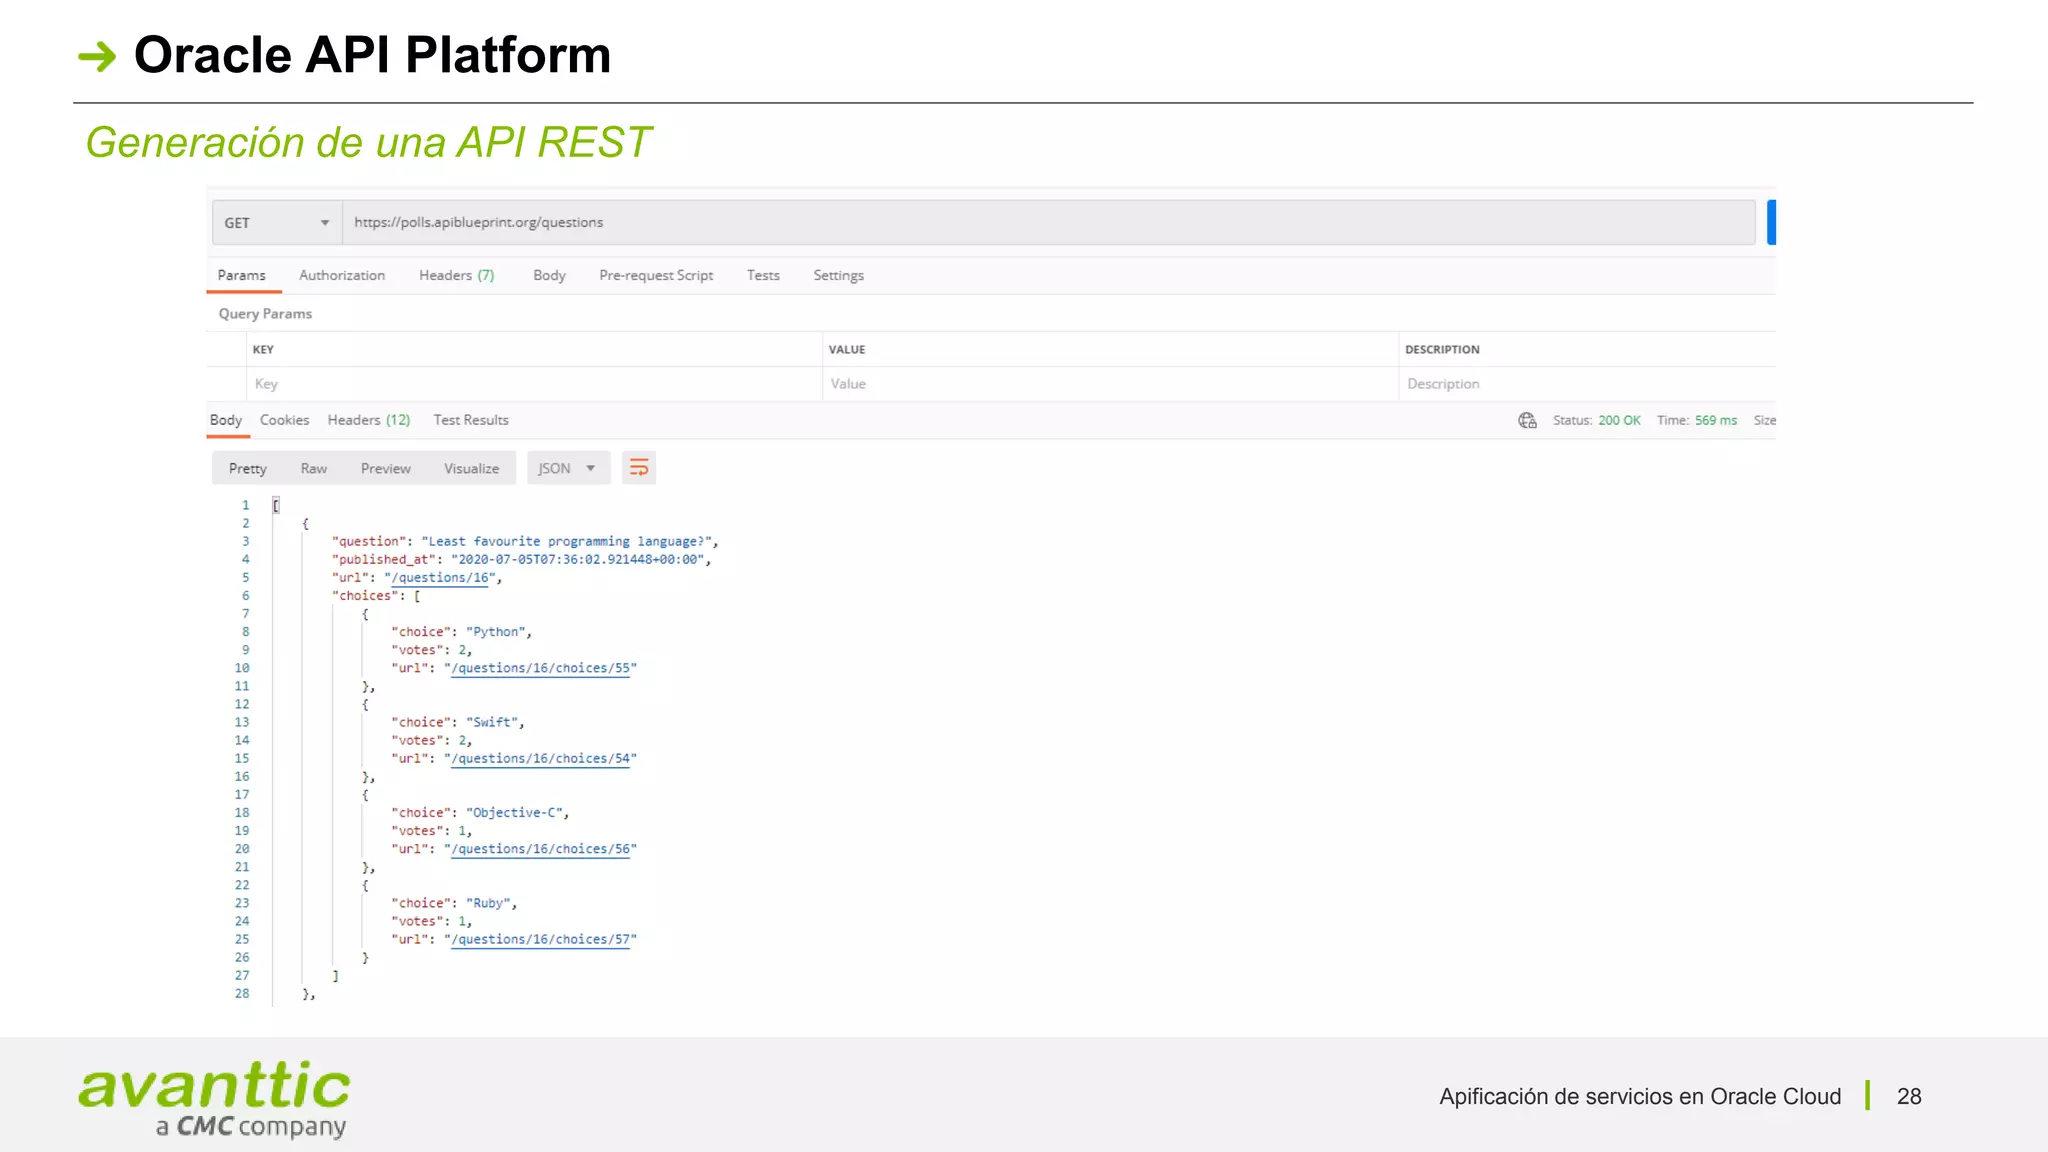Switch to the Tests tab
This screenshot has width=2048, height=1152.
pyautogui.click(x=763, y=275)
